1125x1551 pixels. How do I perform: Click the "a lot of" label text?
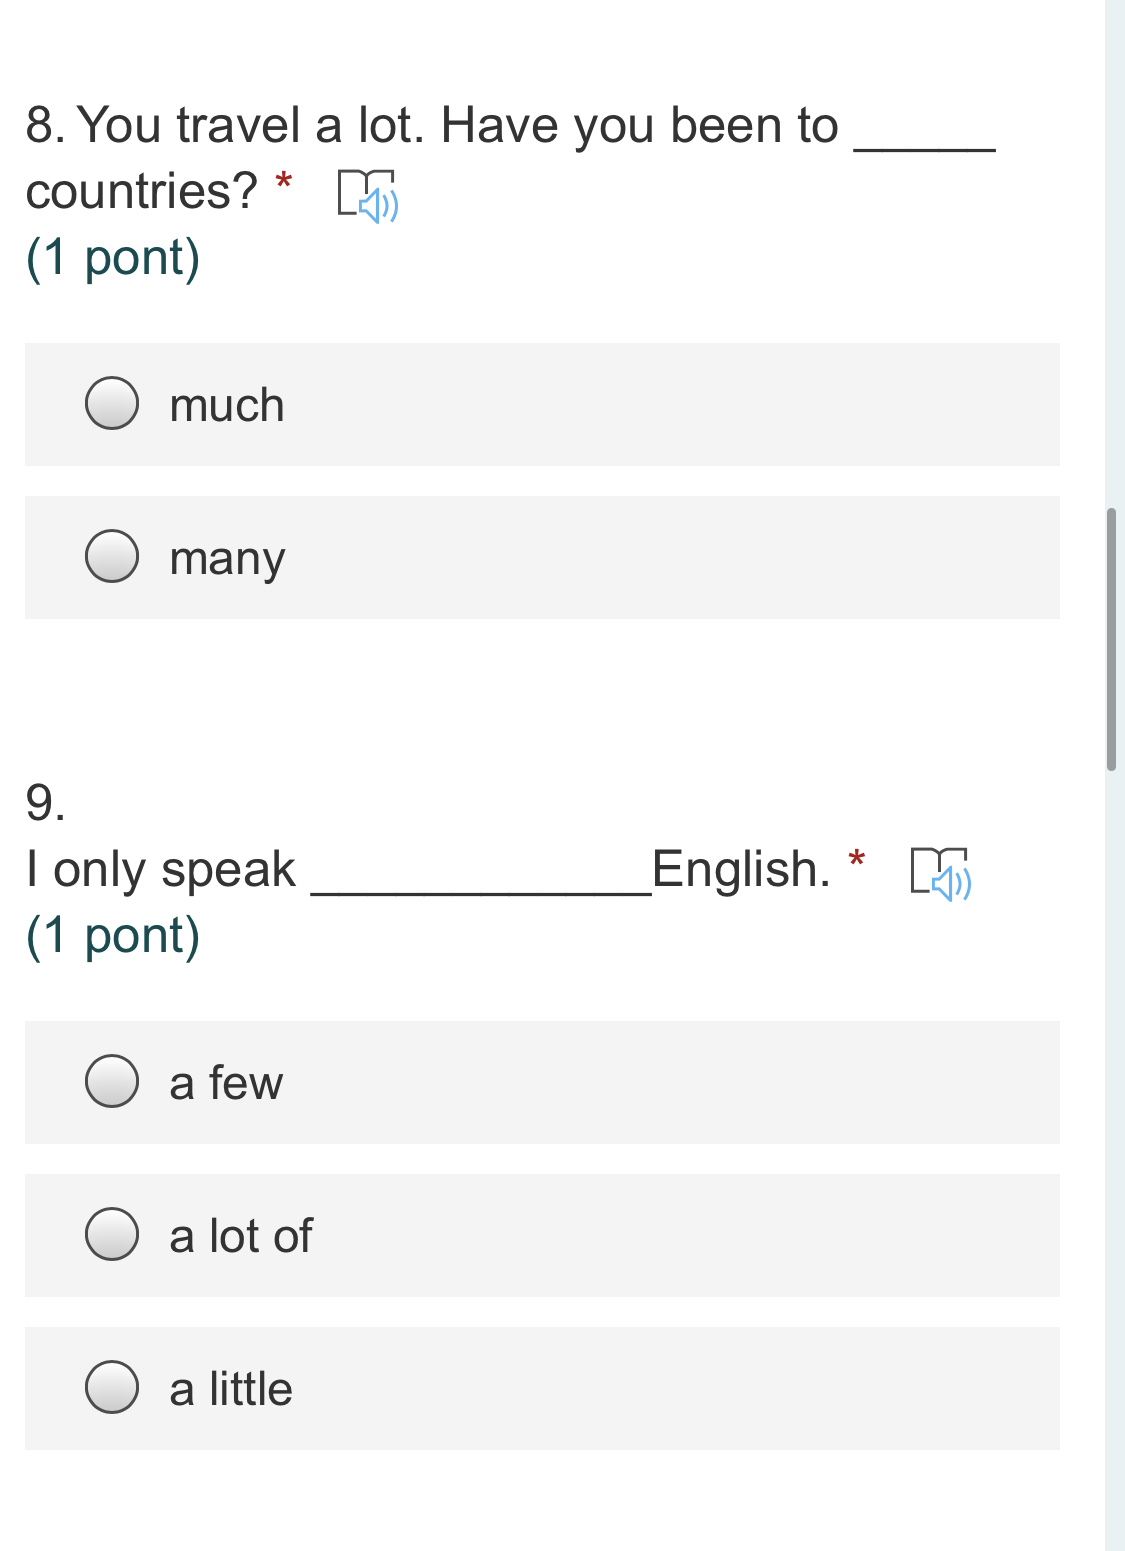point(241,1236)
